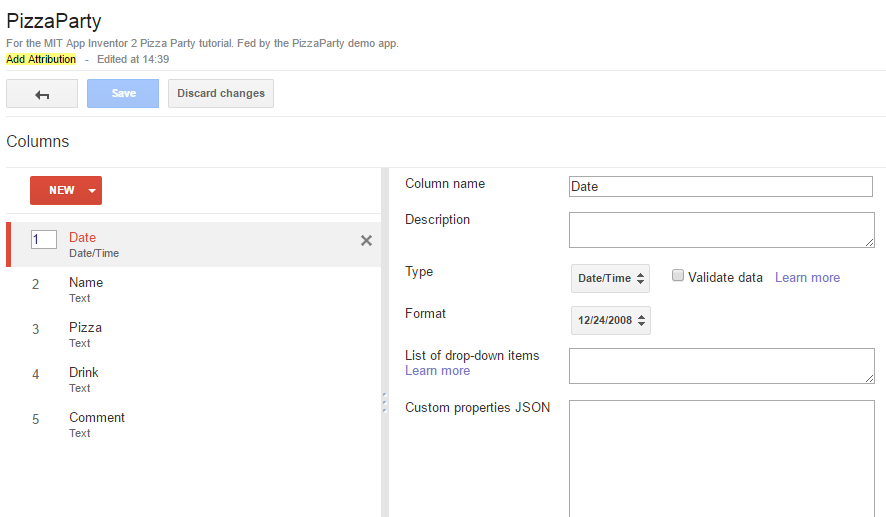Click the Add Attribution link

[41, 59]
